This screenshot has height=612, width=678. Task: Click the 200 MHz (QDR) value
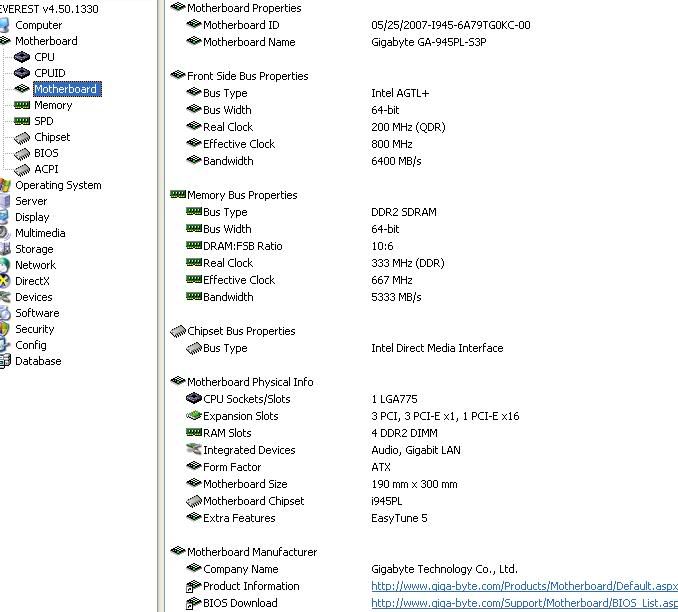click(408, 127)
